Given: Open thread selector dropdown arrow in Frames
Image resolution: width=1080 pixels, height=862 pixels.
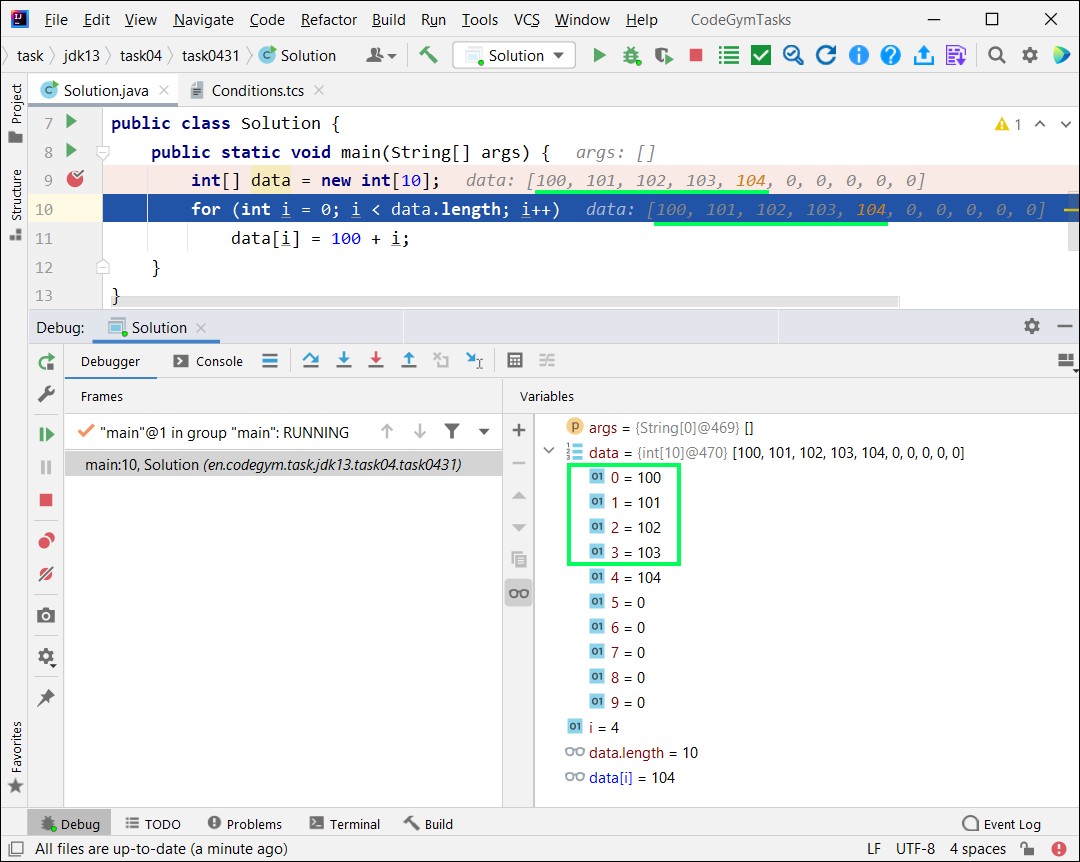Looking at the screenshot, I should coord(484,432).
